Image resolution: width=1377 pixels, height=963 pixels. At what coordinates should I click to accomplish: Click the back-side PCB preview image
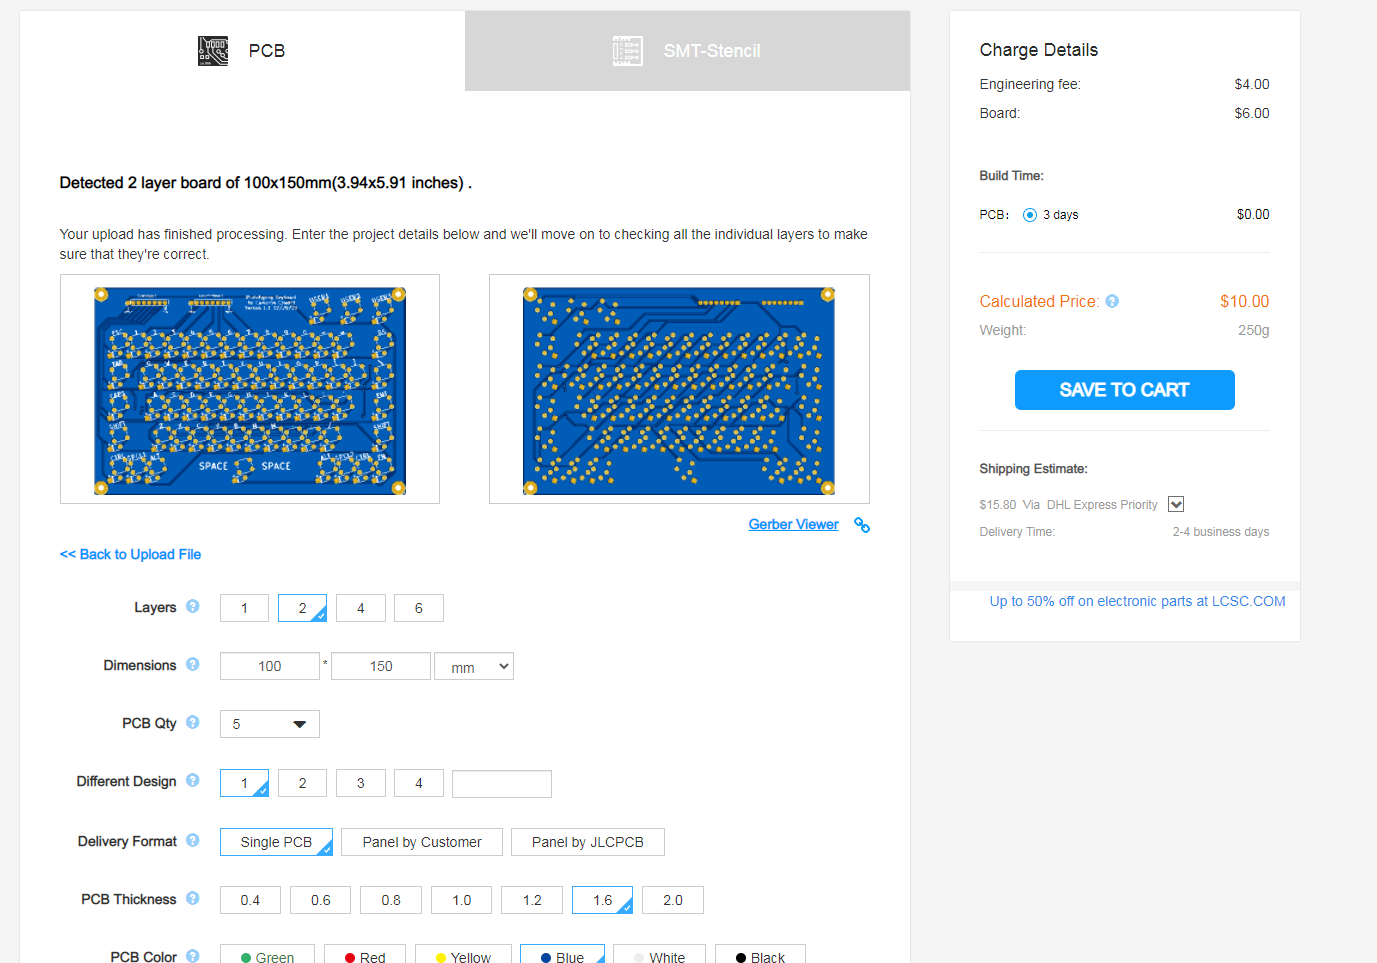click(679, 389)
